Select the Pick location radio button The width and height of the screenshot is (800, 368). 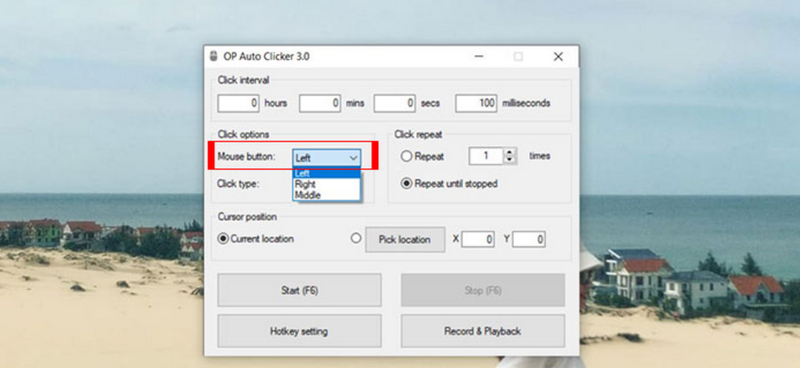click(x=356, y=238)
